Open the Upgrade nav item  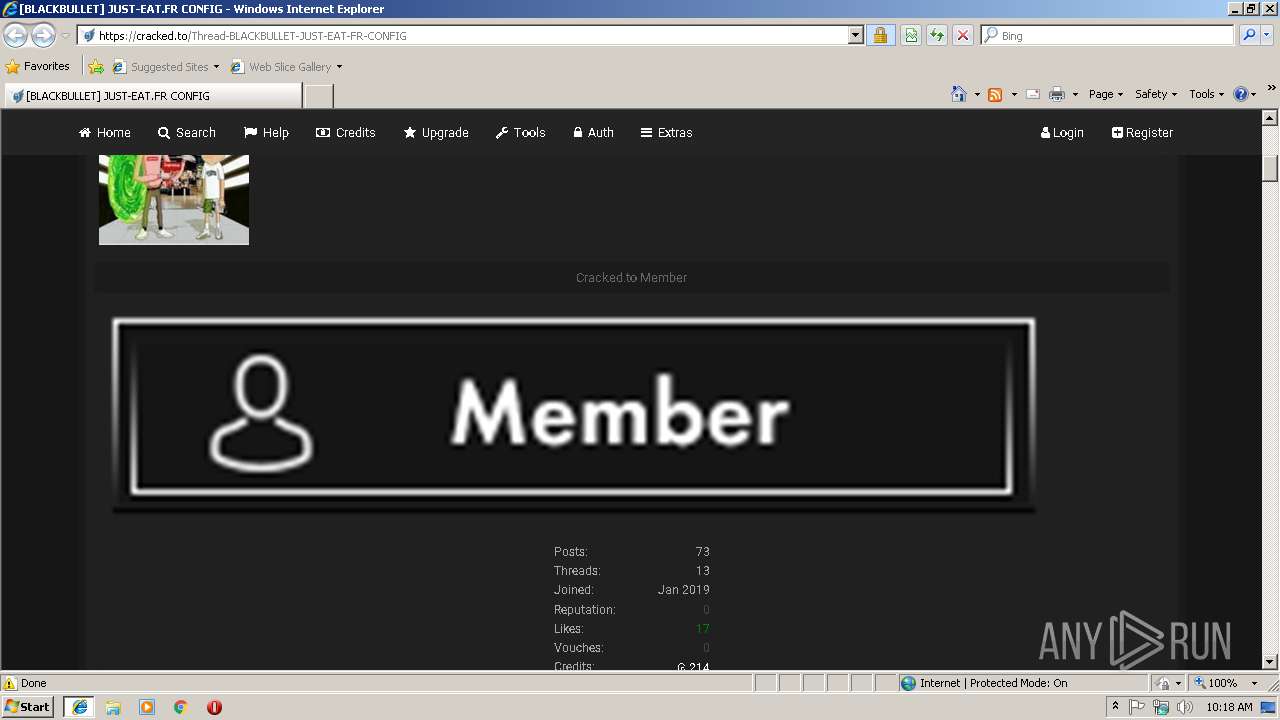pos(436,132)
